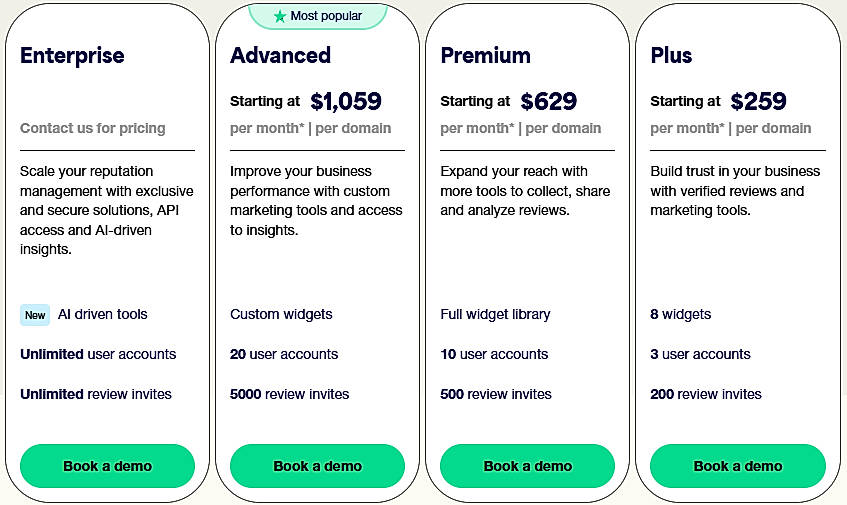The height and width of the screenshot is (505, 847).
Task: Book a demo for the Plus plan
Action: [x=737, y=466]
